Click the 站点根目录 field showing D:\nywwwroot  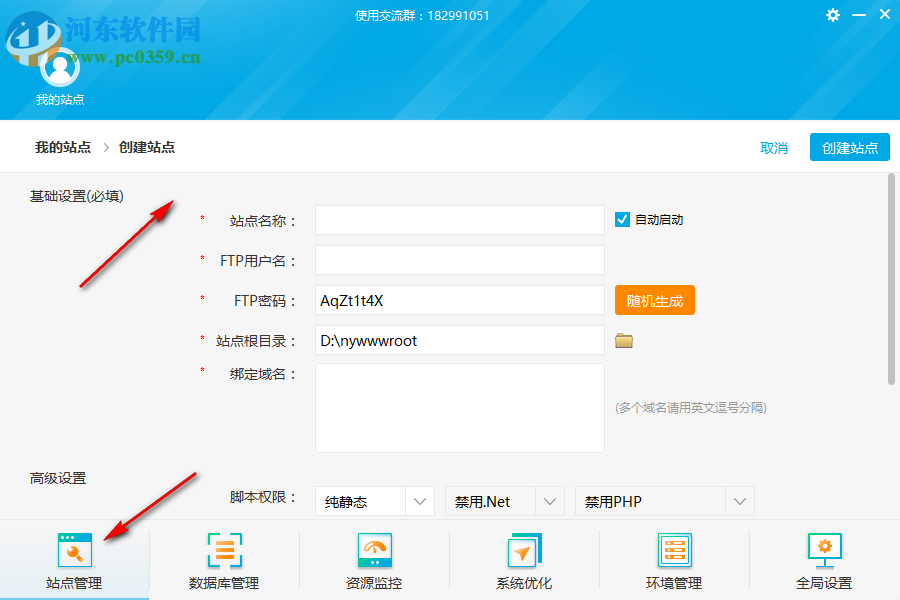pos(460,340)
